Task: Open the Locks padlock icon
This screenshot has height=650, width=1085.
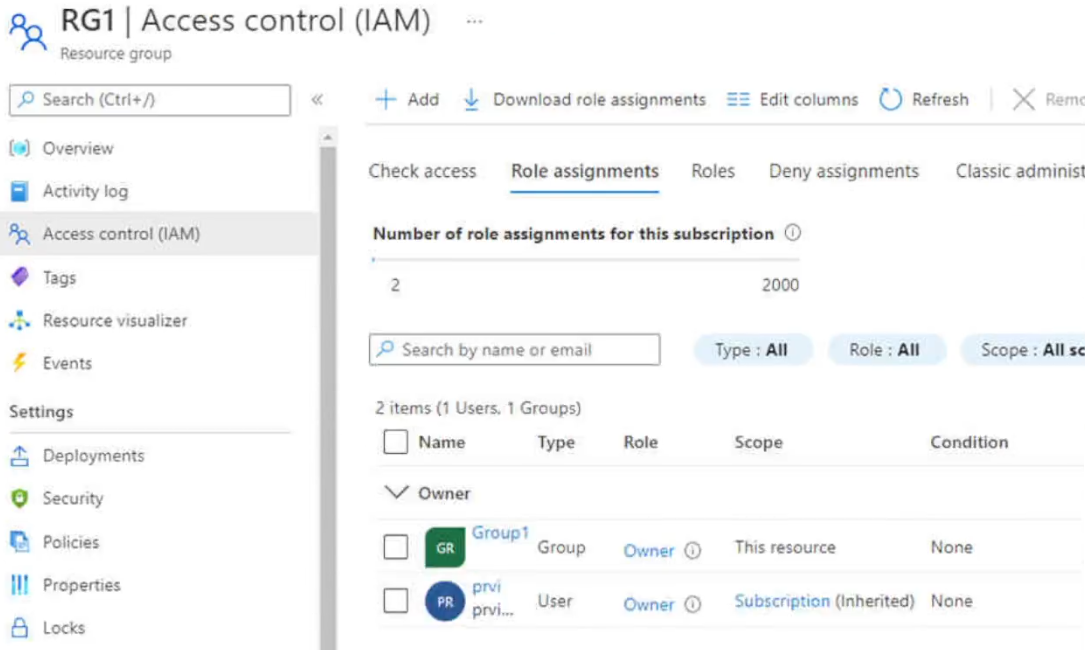Action: 19,628
